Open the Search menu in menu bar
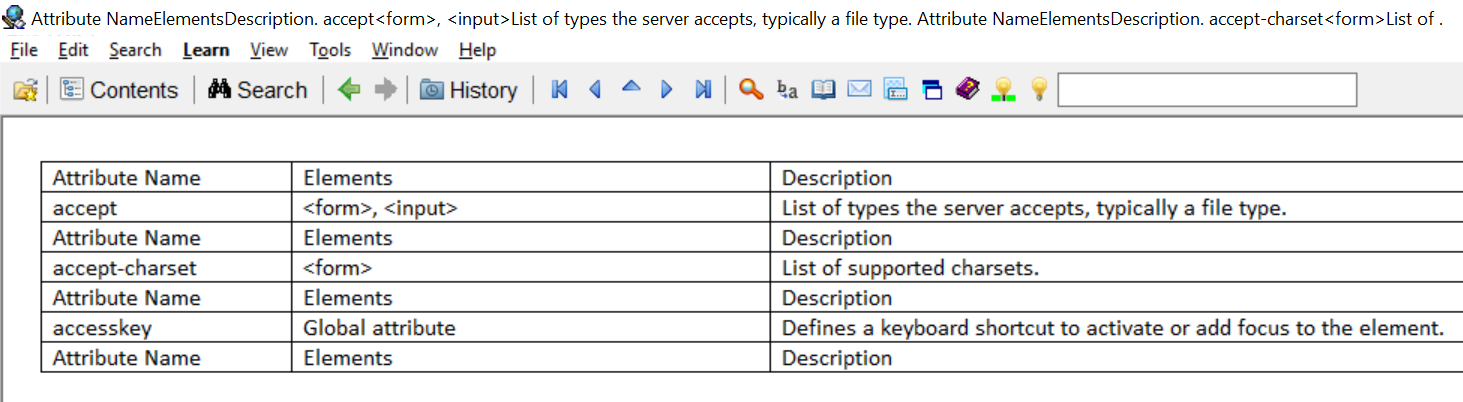The width and height of the screenshot is (1463, 402). [135, 50]
